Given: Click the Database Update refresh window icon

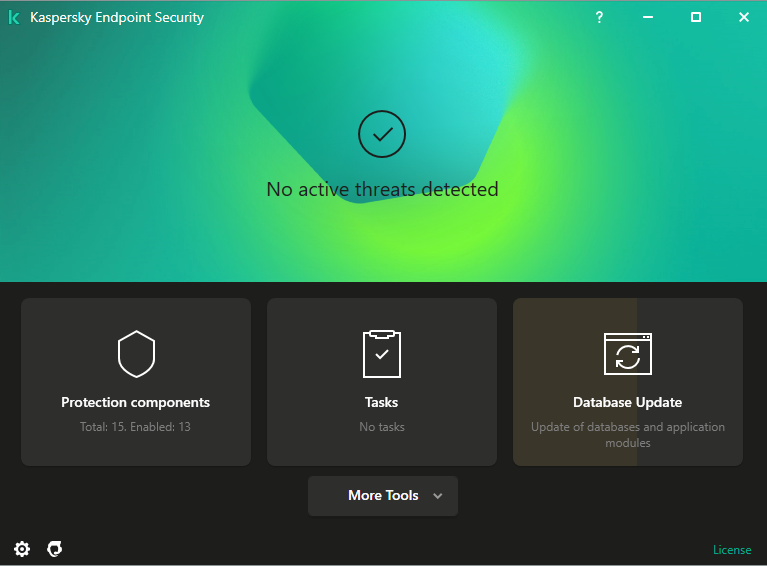Looking at the screenshot, I should (x=627, y=354).
